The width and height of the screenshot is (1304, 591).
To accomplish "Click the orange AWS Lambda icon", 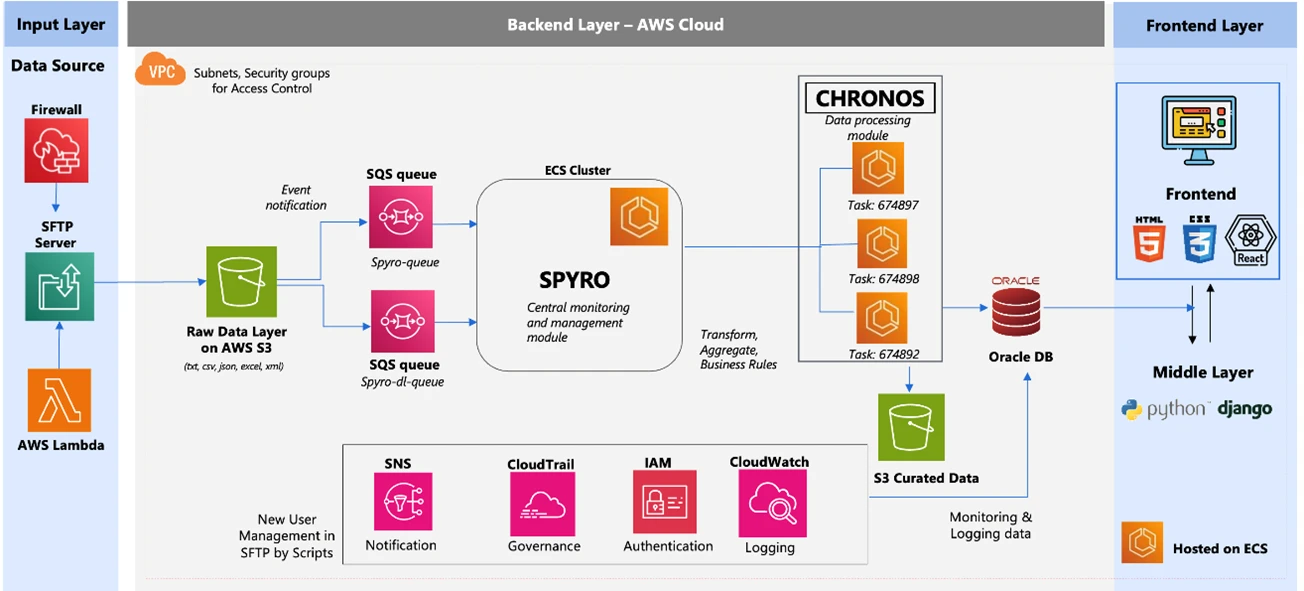I will click(x=60, y=399).
